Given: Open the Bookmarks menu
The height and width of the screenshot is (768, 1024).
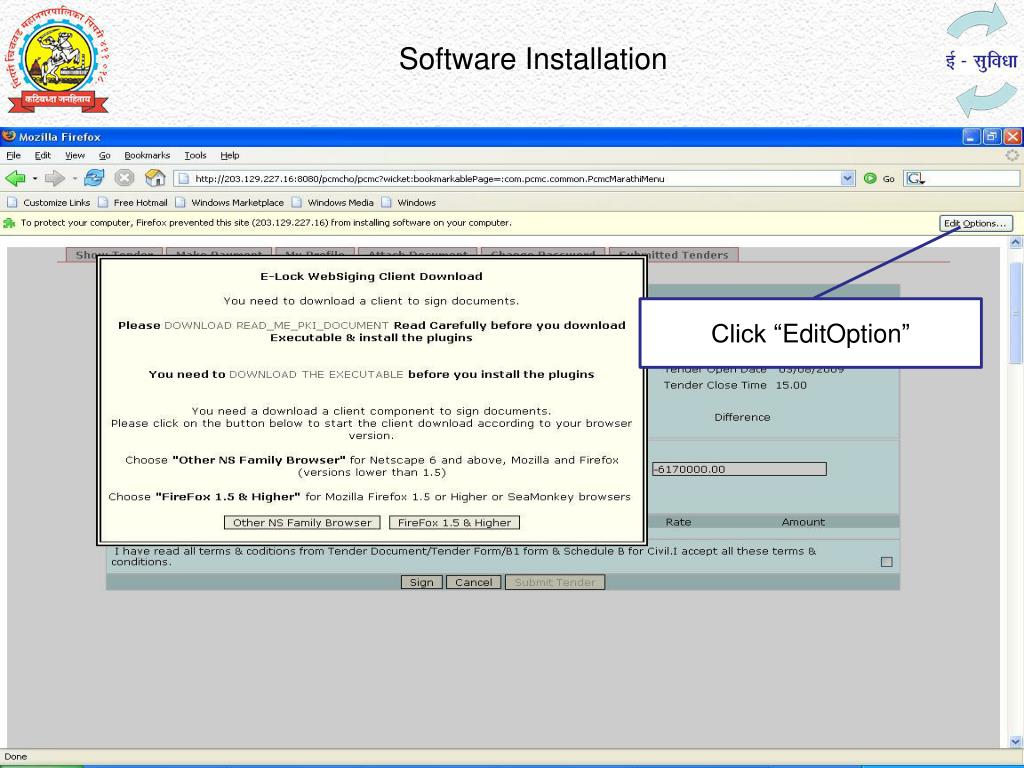Looking at the screenshot, I should click(147, 155).
